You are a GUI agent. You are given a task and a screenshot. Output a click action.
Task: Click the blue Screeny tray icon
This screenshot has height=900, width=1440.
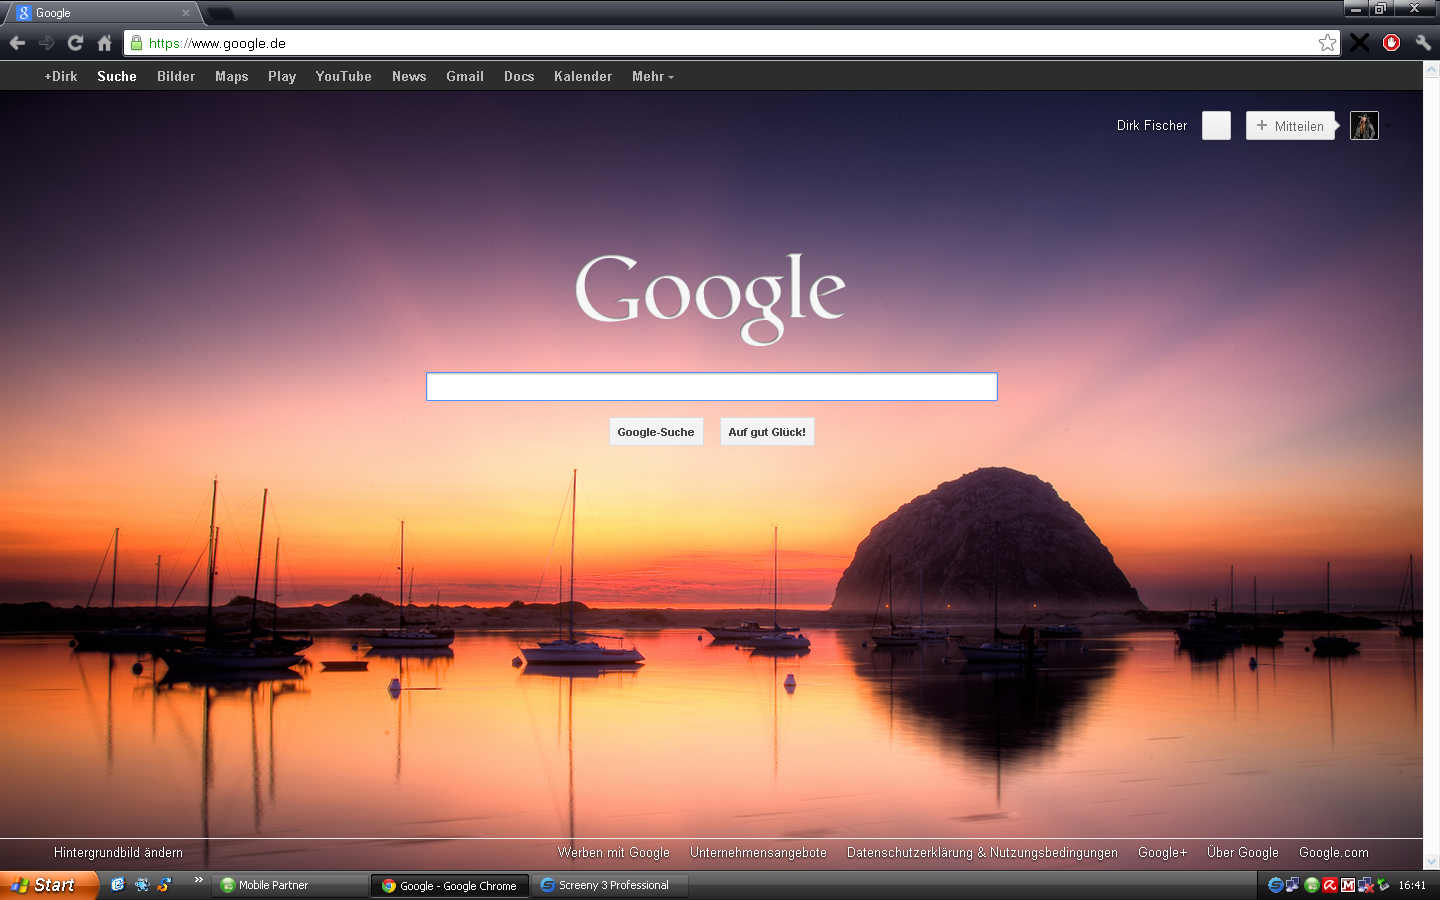[1275, 885]
